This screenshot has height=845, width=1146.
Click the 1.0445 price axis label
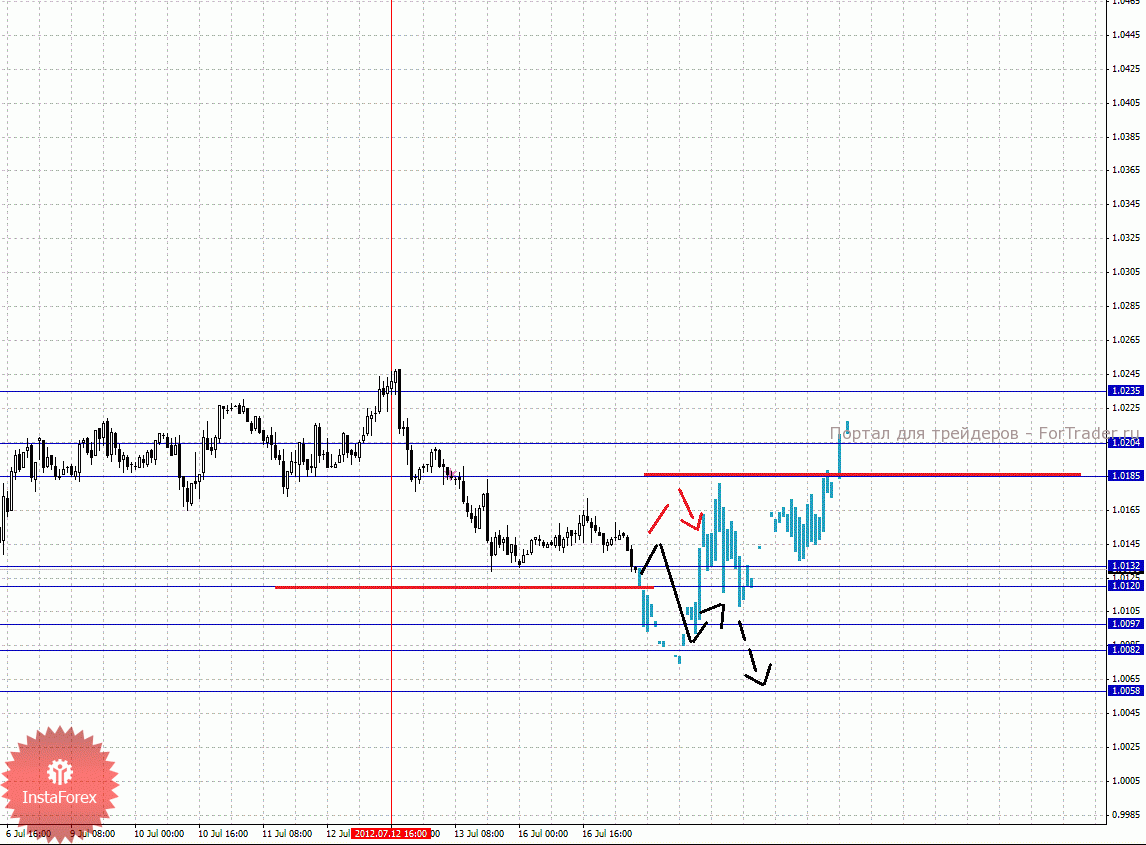(1126, 34)
